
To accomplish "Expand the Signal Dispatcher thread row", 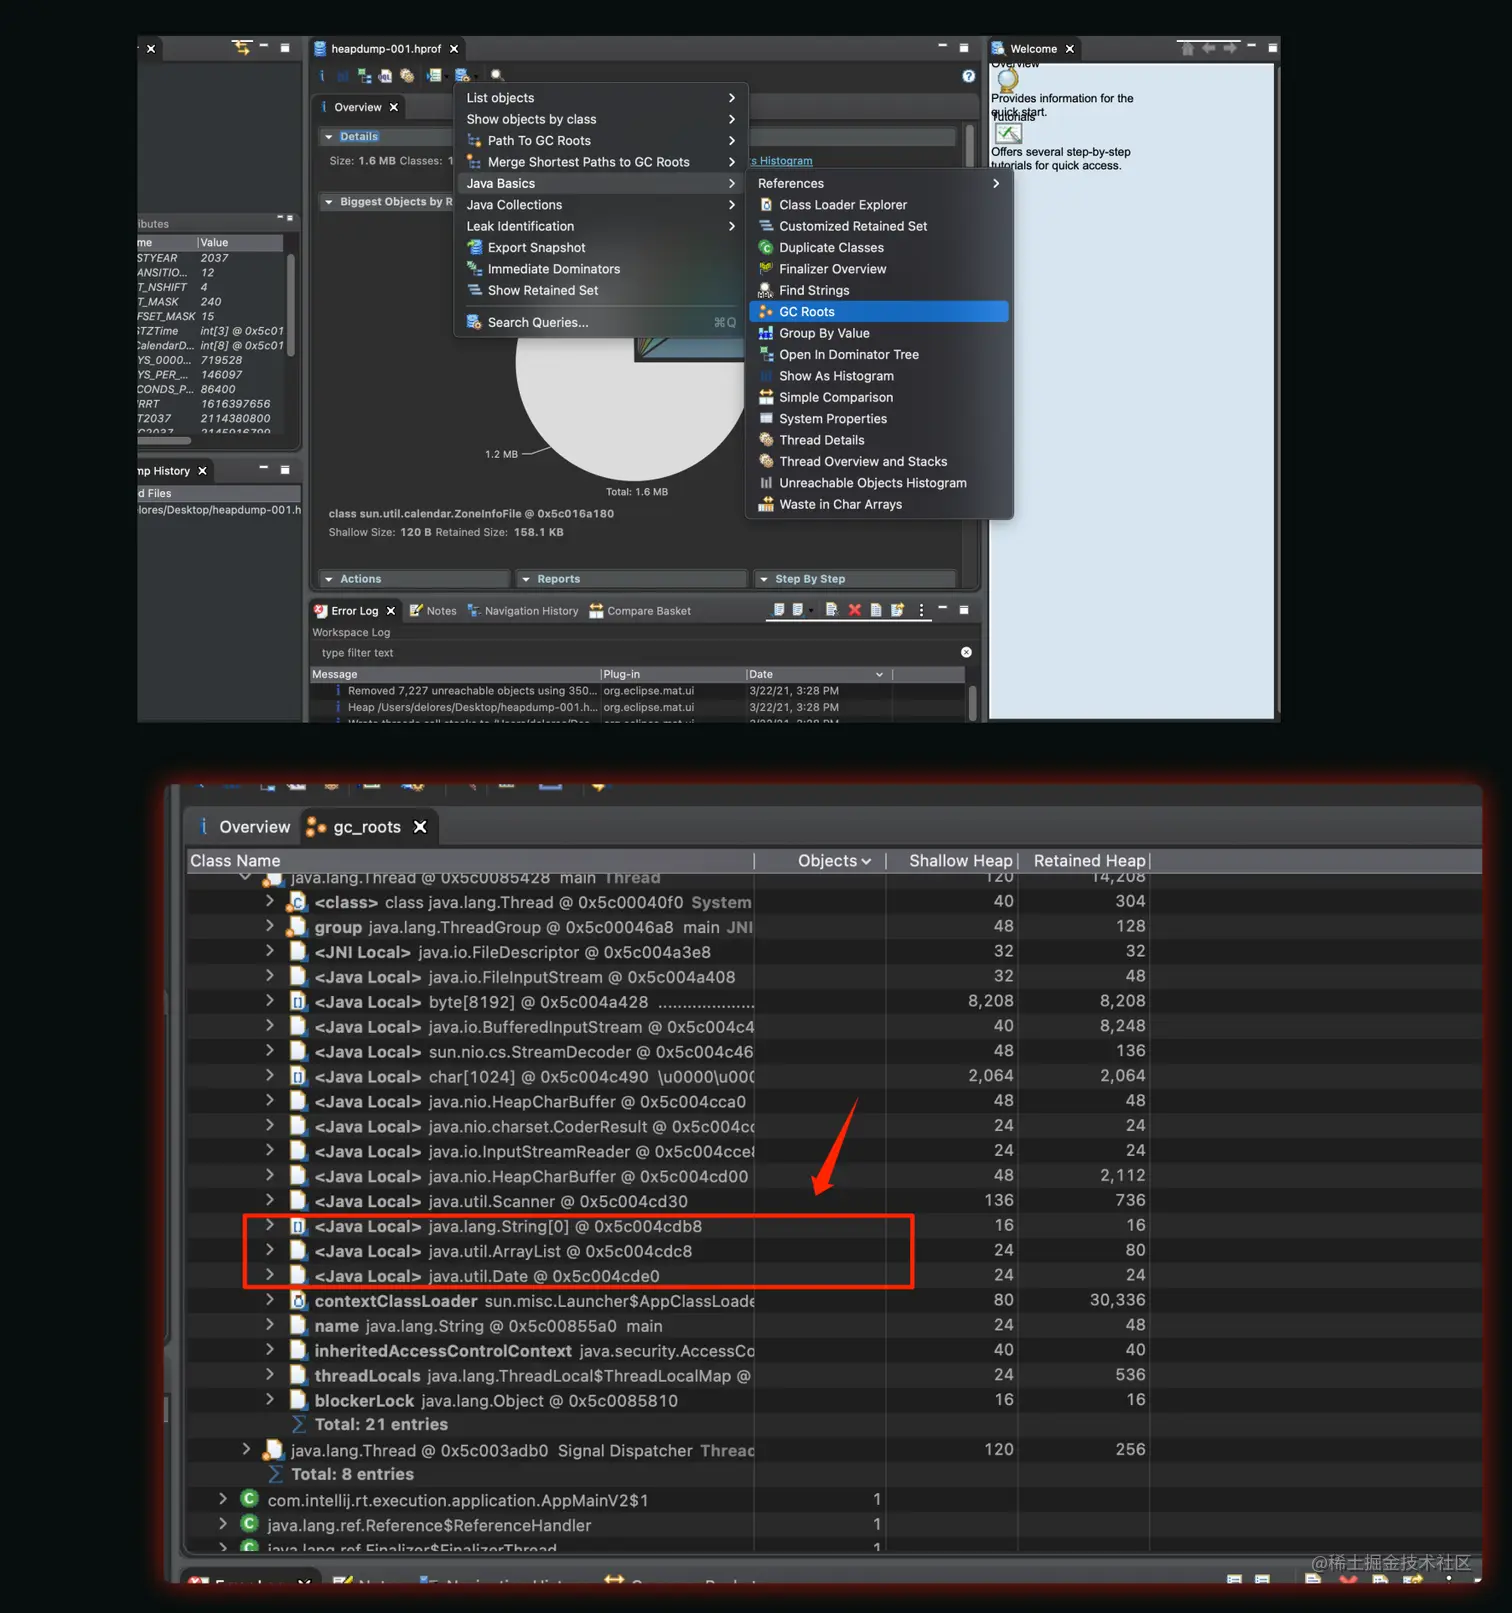I will tap(246, 1449).
